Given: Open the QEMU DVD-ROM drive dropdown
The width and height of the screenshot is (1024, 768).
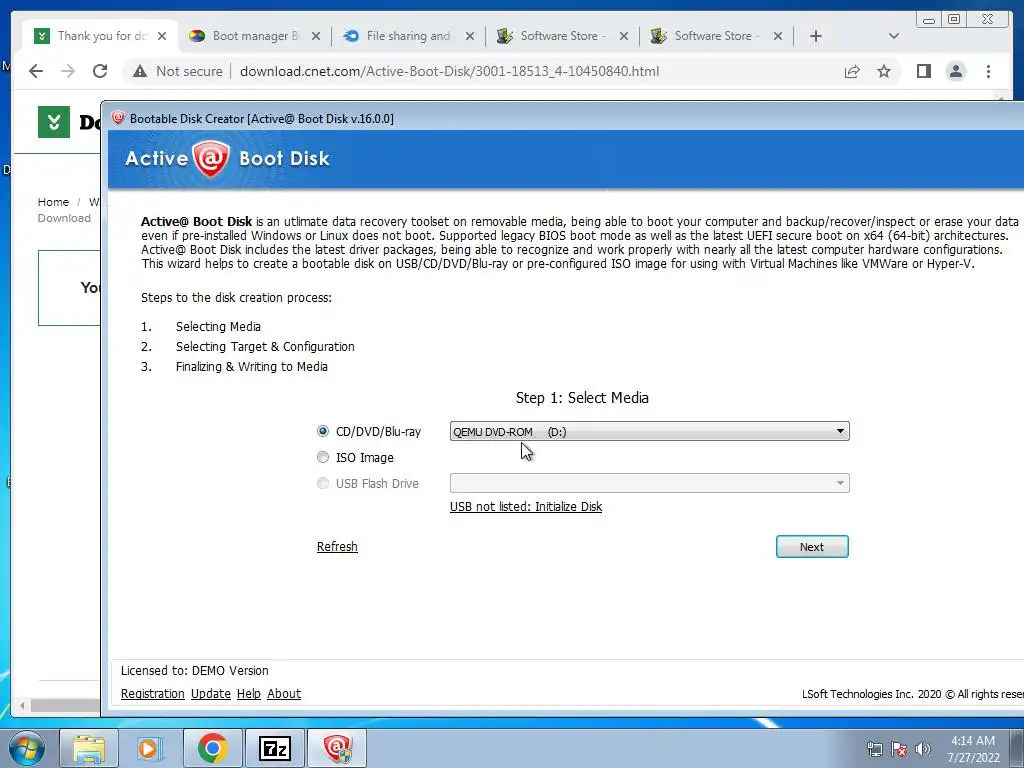Looking at the screenshot, I should 649,431.
